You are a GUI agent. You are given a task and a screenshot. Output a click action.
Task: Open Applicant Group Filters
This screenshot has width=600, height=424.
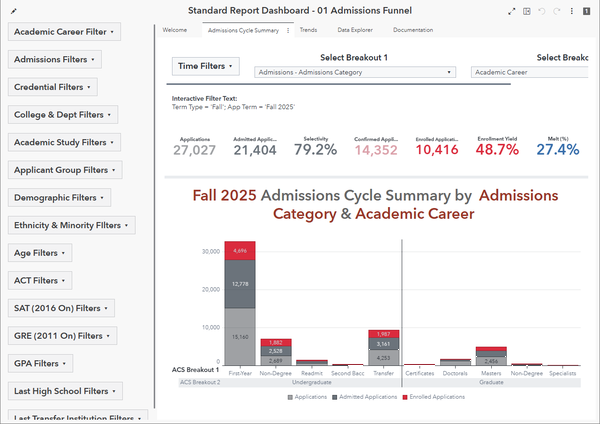[65, 170]
